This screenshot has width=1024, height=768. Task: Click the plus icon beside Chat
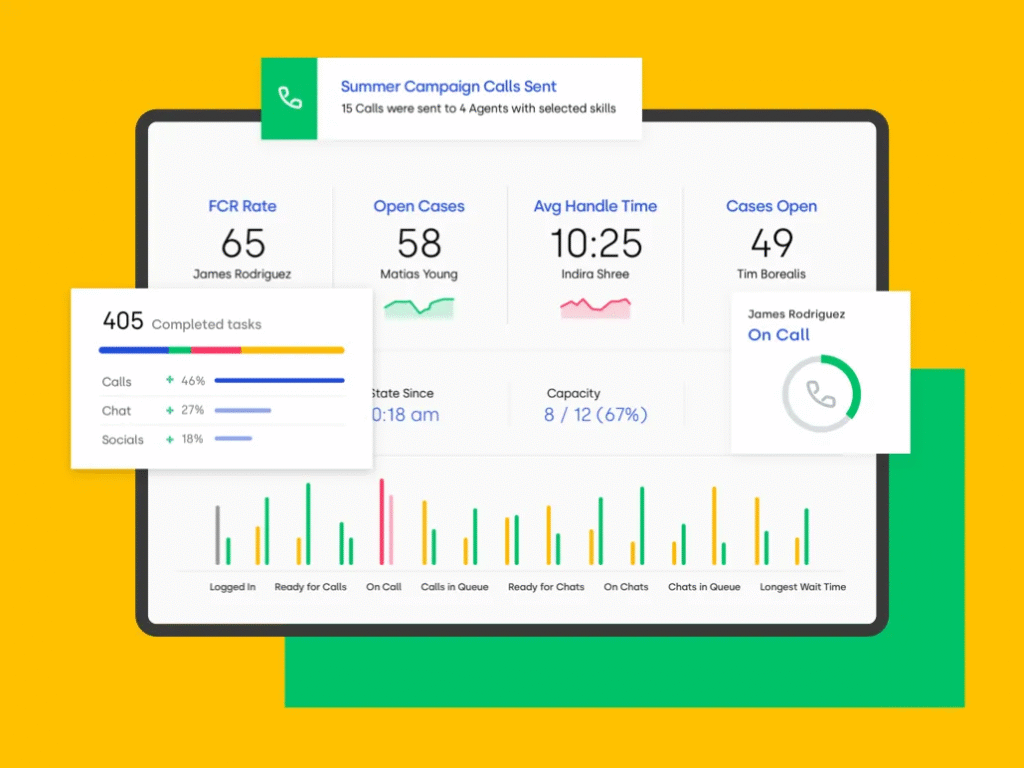(x=170, y=410)
